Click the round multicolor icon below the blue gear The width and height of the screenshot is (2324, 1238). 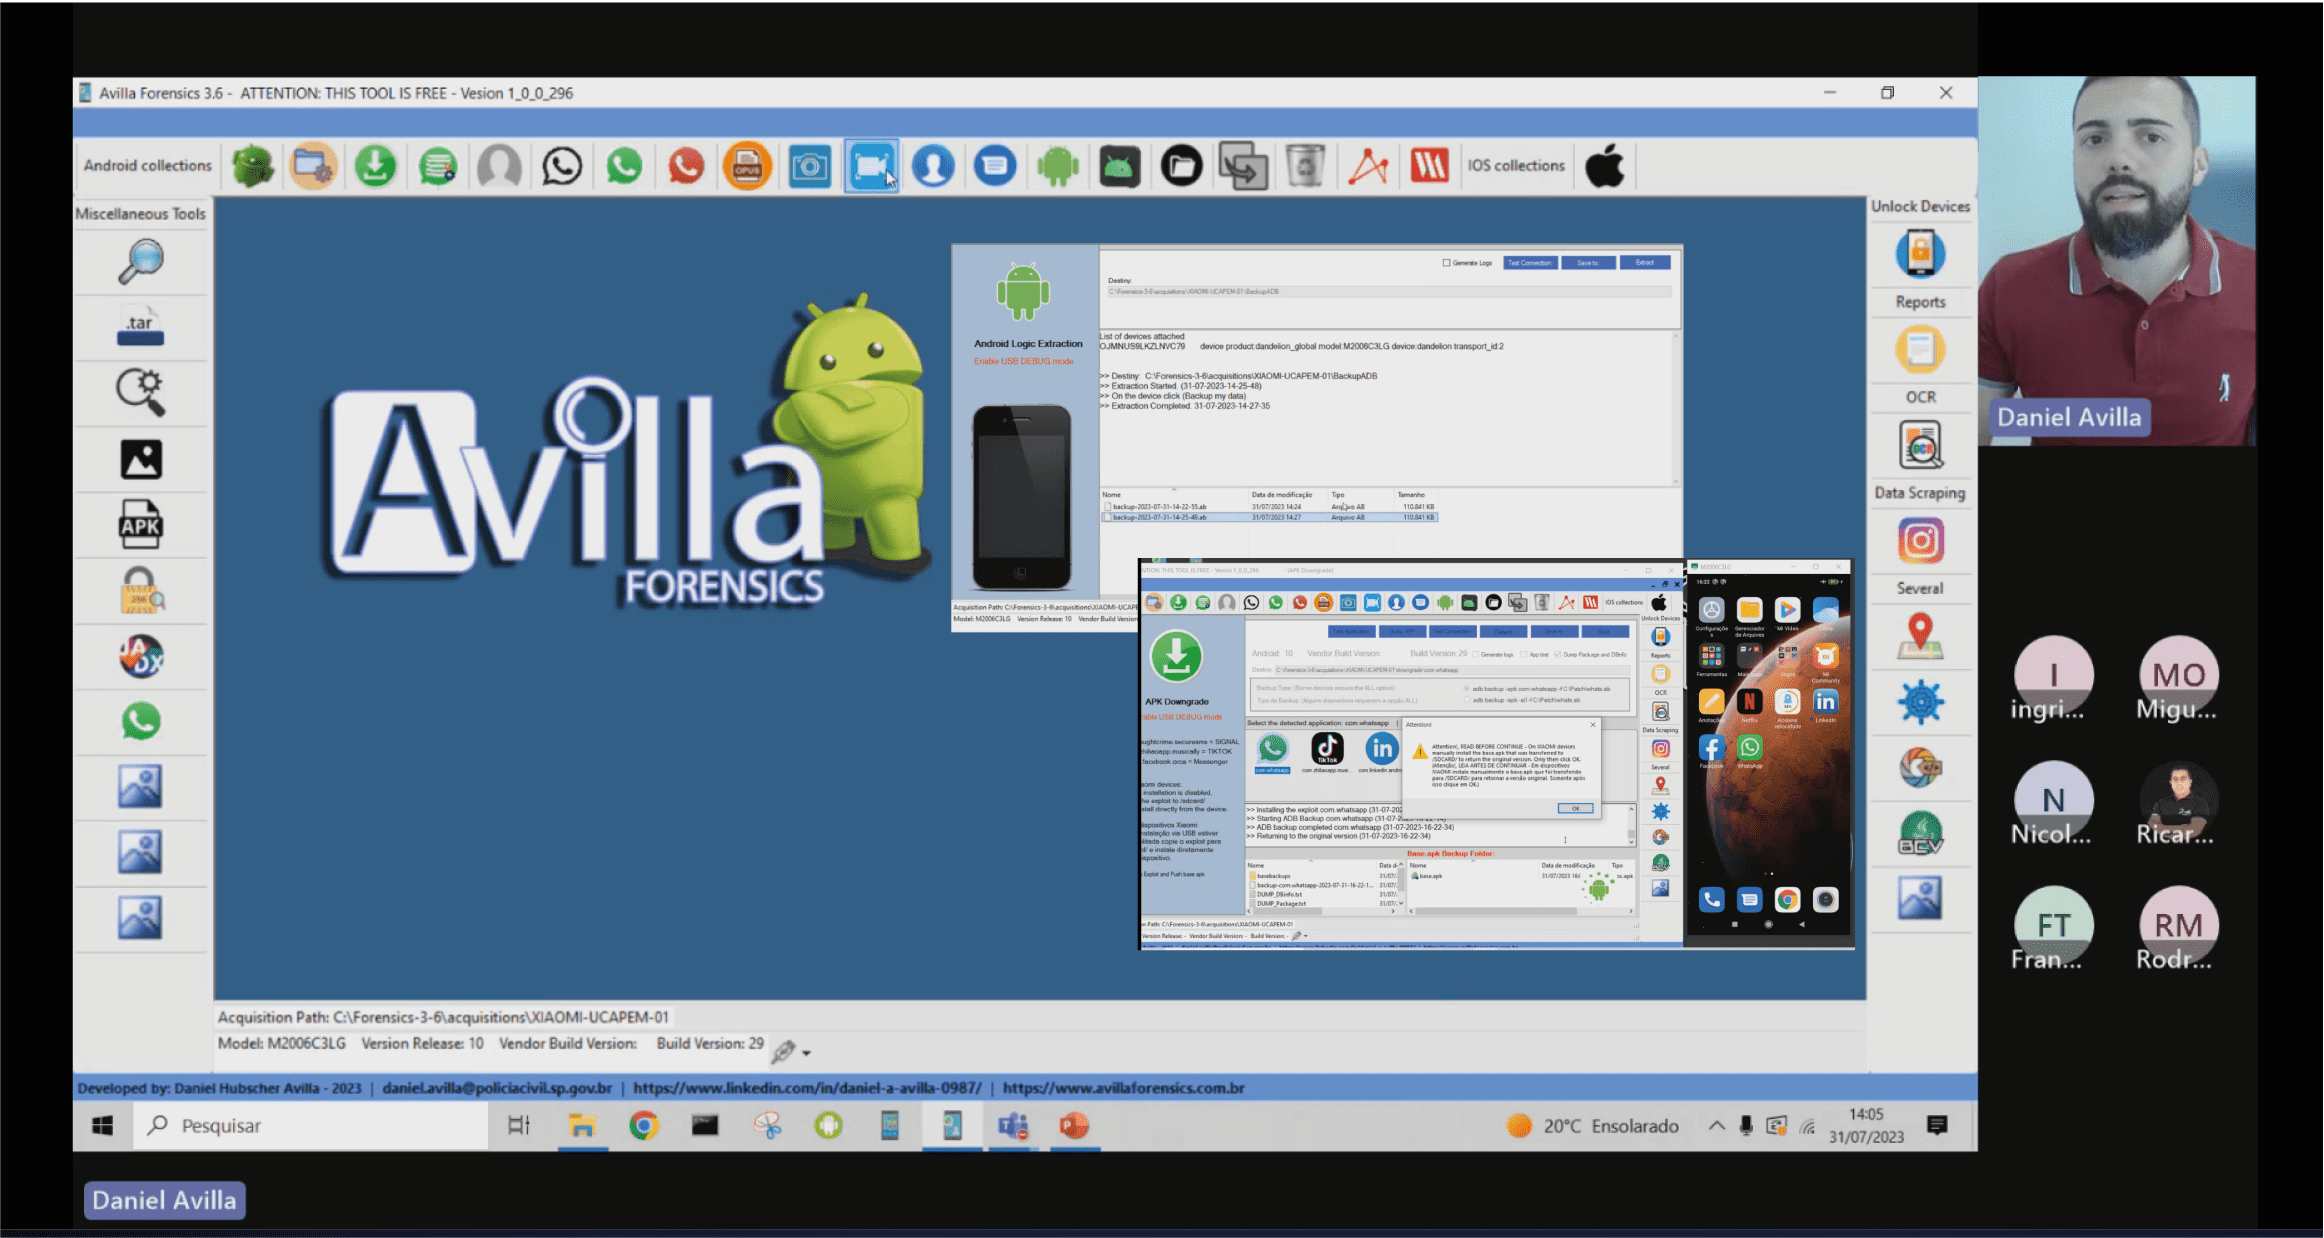click(x=1920, y=768)
